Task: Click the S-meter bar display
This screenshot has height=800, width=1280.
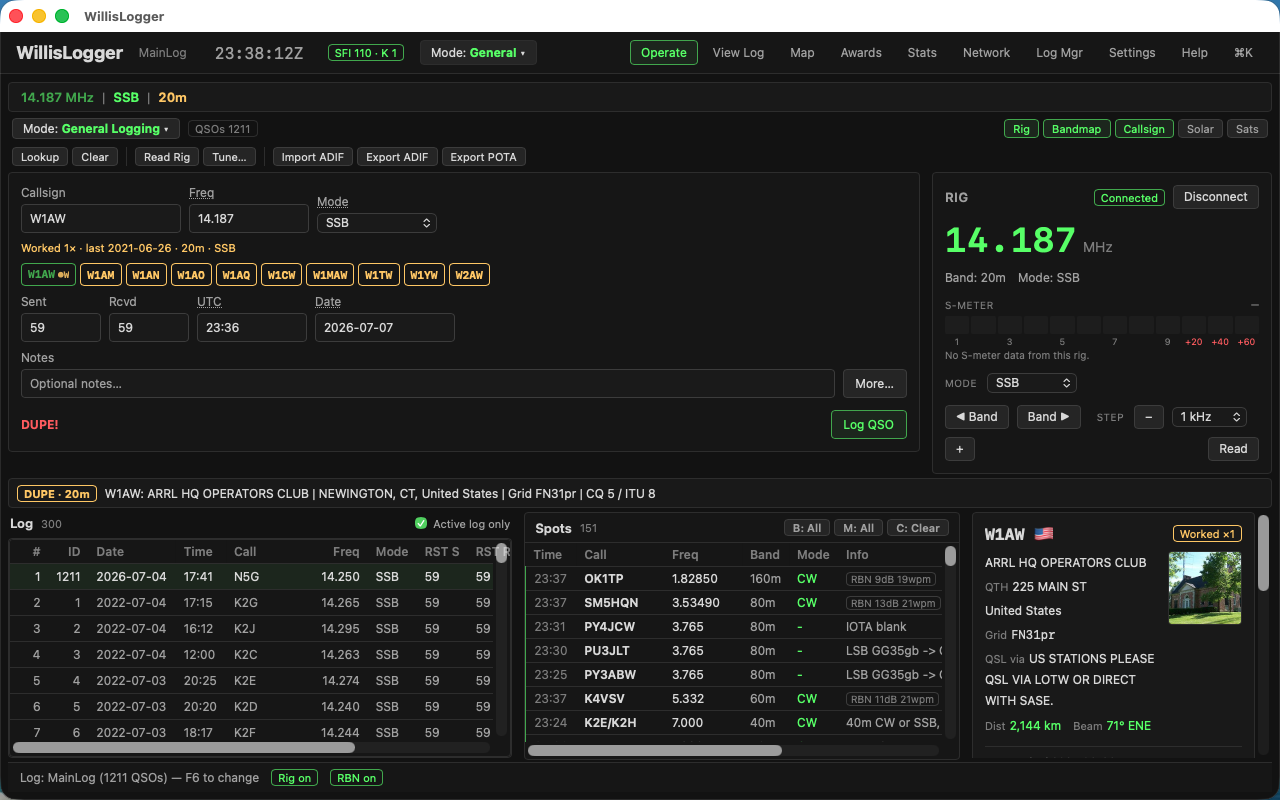Action: click(x=1102, y=325)
